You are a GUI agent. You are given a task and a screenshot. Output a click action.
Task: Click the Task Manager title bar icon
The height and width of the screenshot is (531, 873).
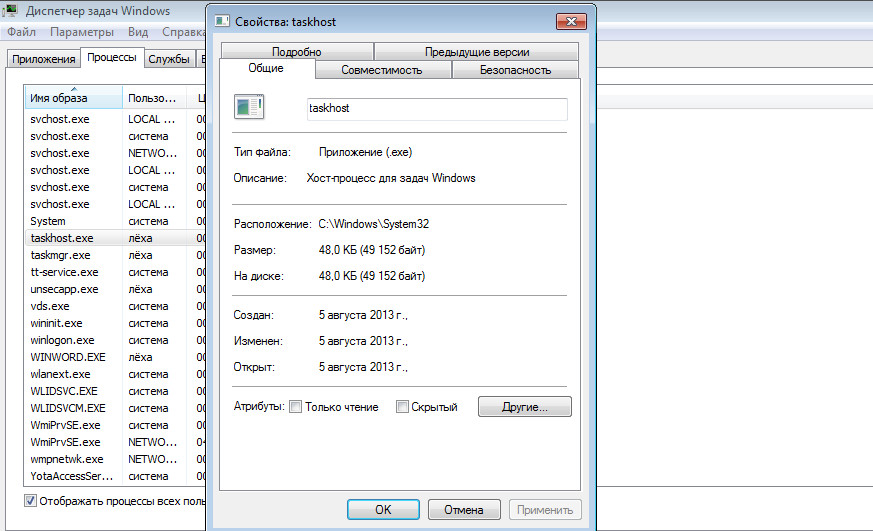point(11,11)
